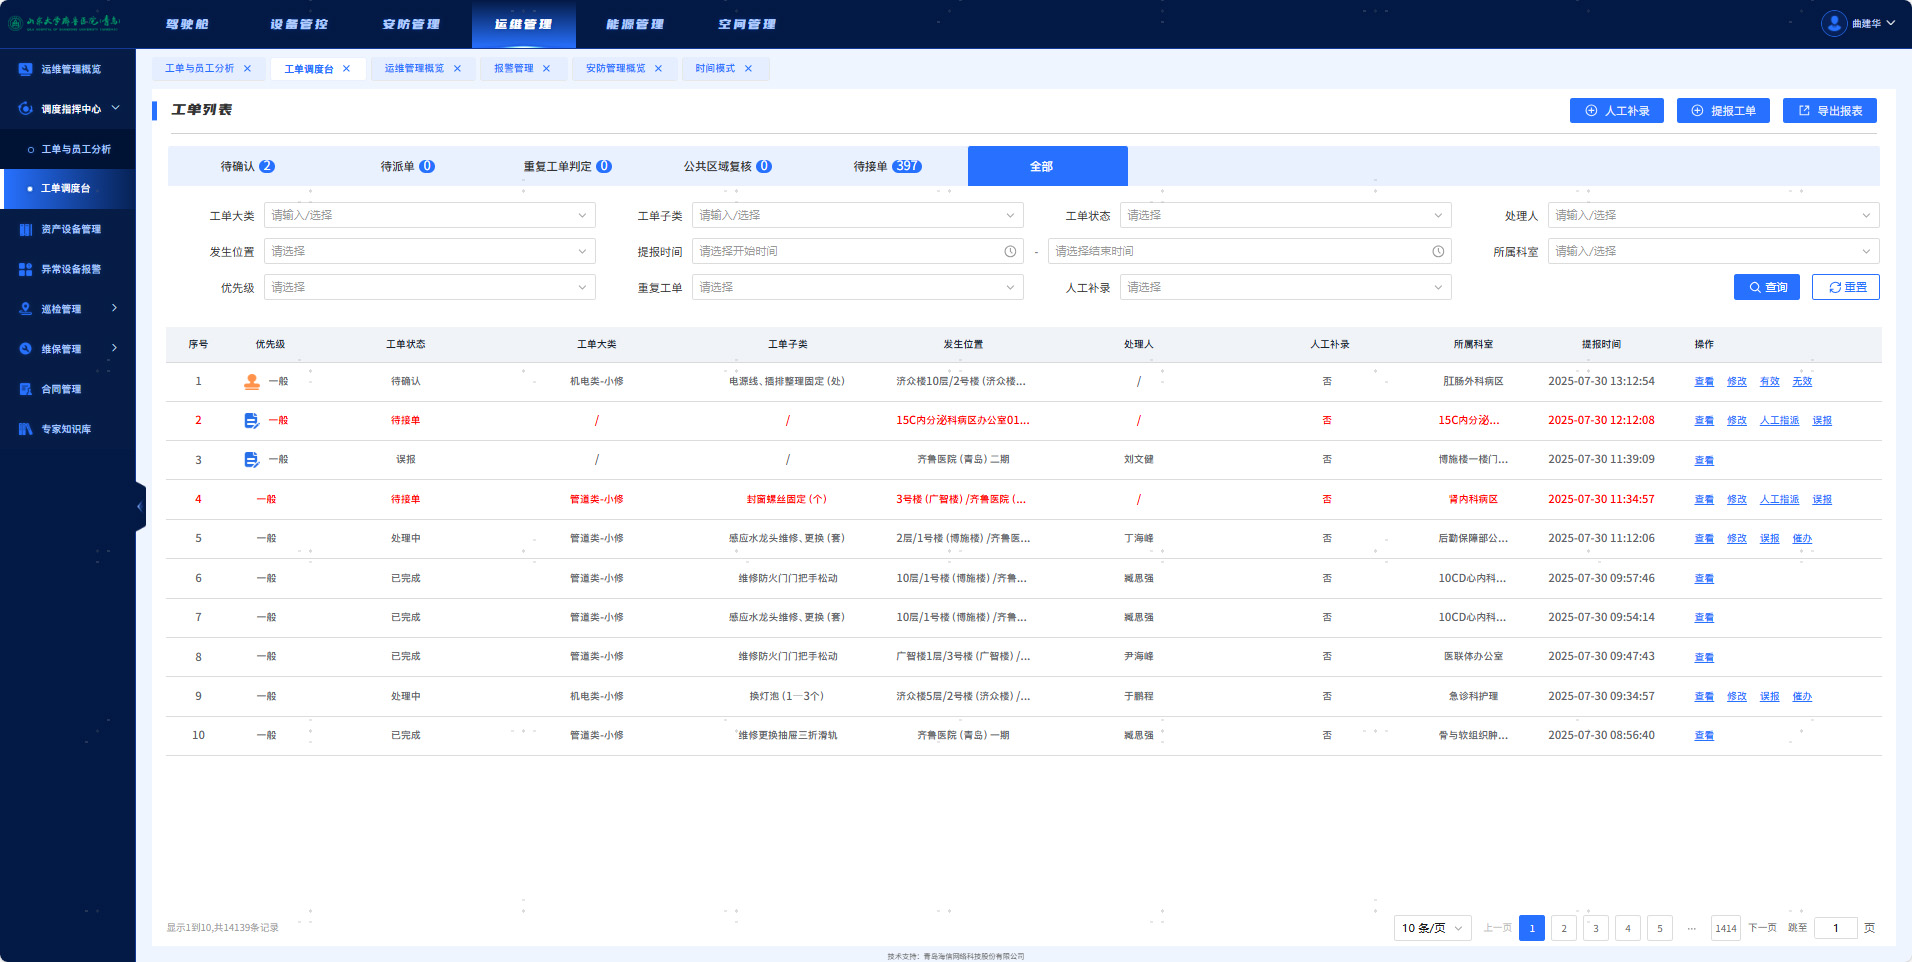Click the clock icon in 提报开始时间 field
Screen dimensions: 1912x962
pyautogui.click(x=1010, y=251)
